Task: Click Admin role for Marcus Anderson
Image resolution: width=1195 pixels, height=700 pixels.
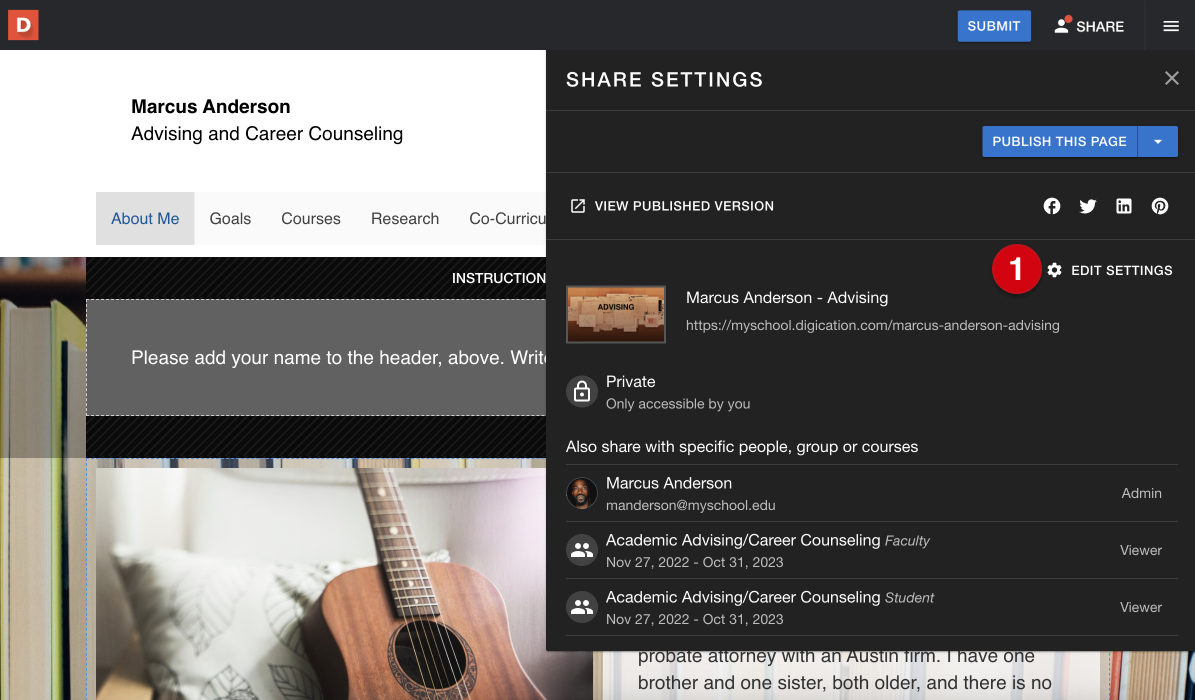Action: 1141,493
